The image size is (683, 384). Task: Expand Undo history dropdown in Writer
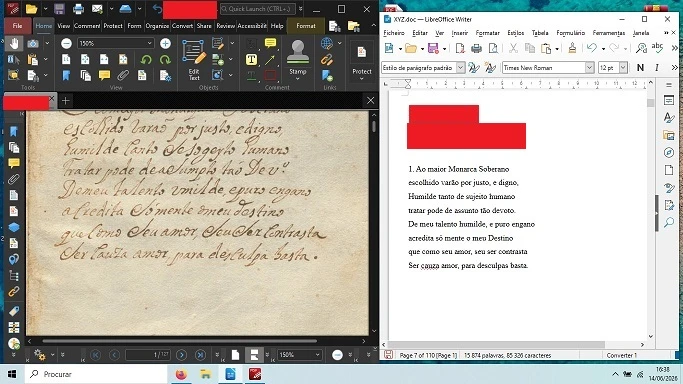point(603,48)
